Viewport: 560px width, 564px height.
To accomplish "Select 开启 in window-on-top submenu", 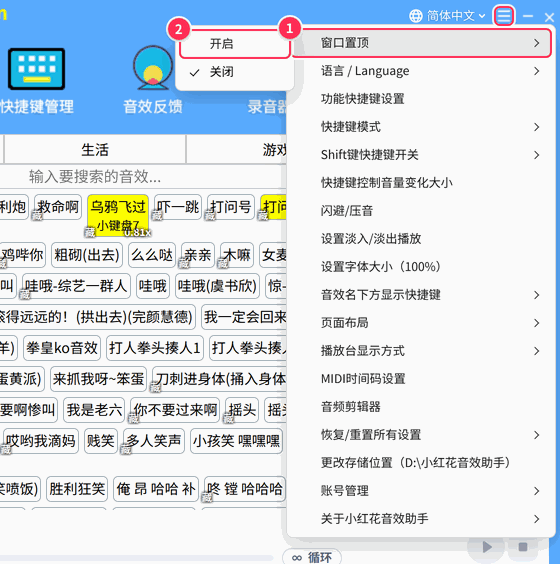I will [x=235, y=44].
